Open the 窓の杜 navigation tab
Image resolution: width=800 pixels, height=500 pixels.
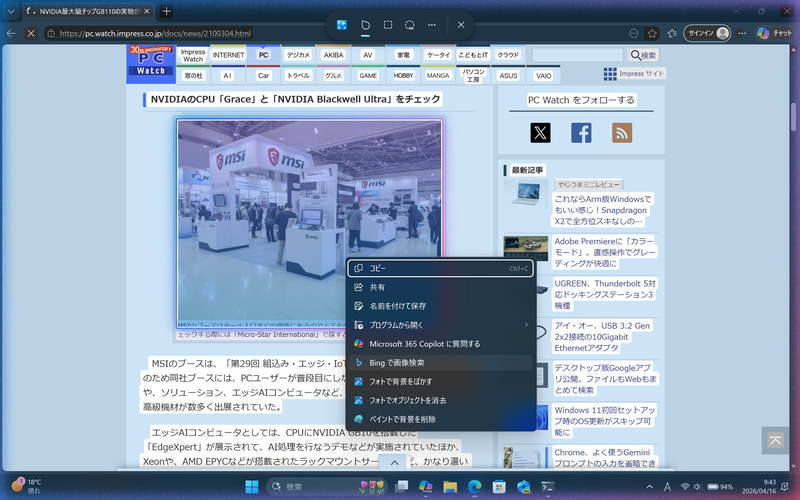193,76
